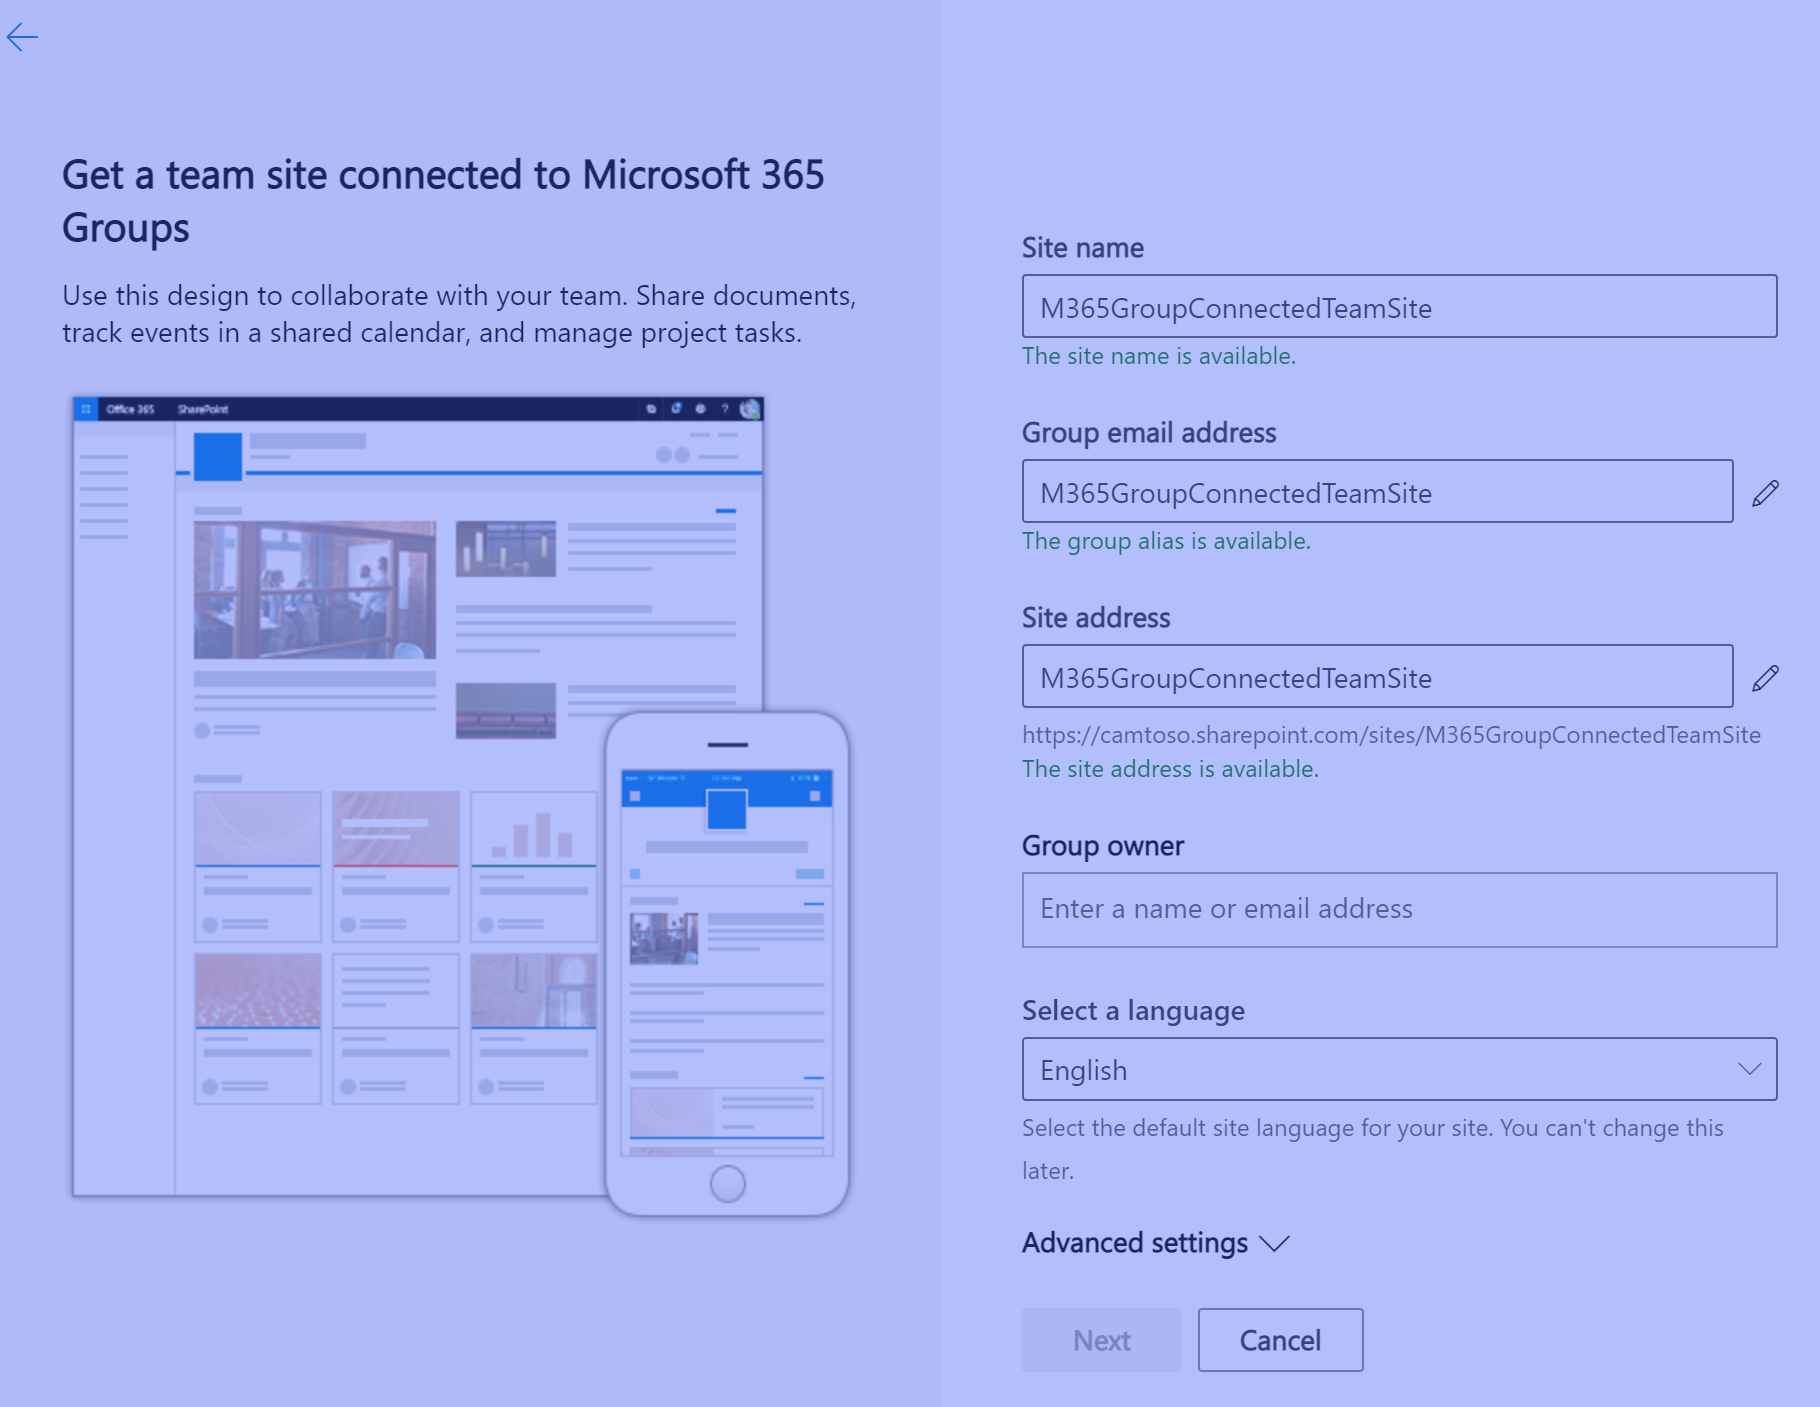This screenshot has height=1407, width=1820.
Task: Expand Advanced settings section
Action: (x=1155, y=1243)
